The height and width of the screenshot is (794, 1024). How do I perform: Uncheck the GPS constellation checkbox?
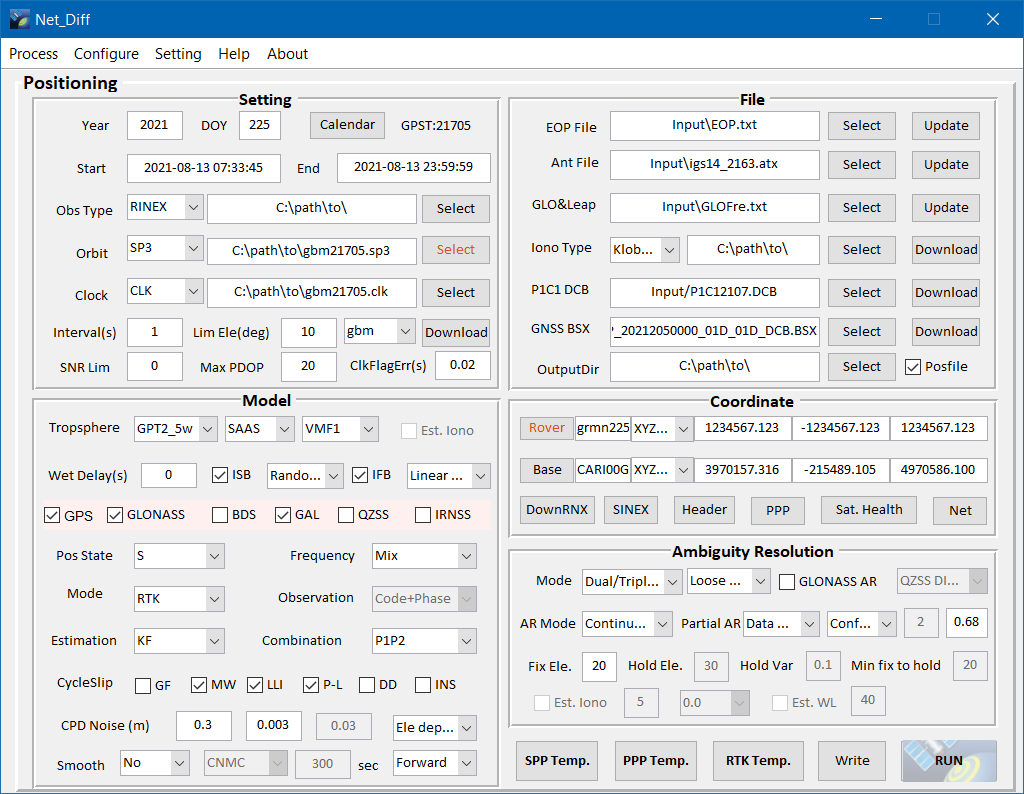[52, 515]
